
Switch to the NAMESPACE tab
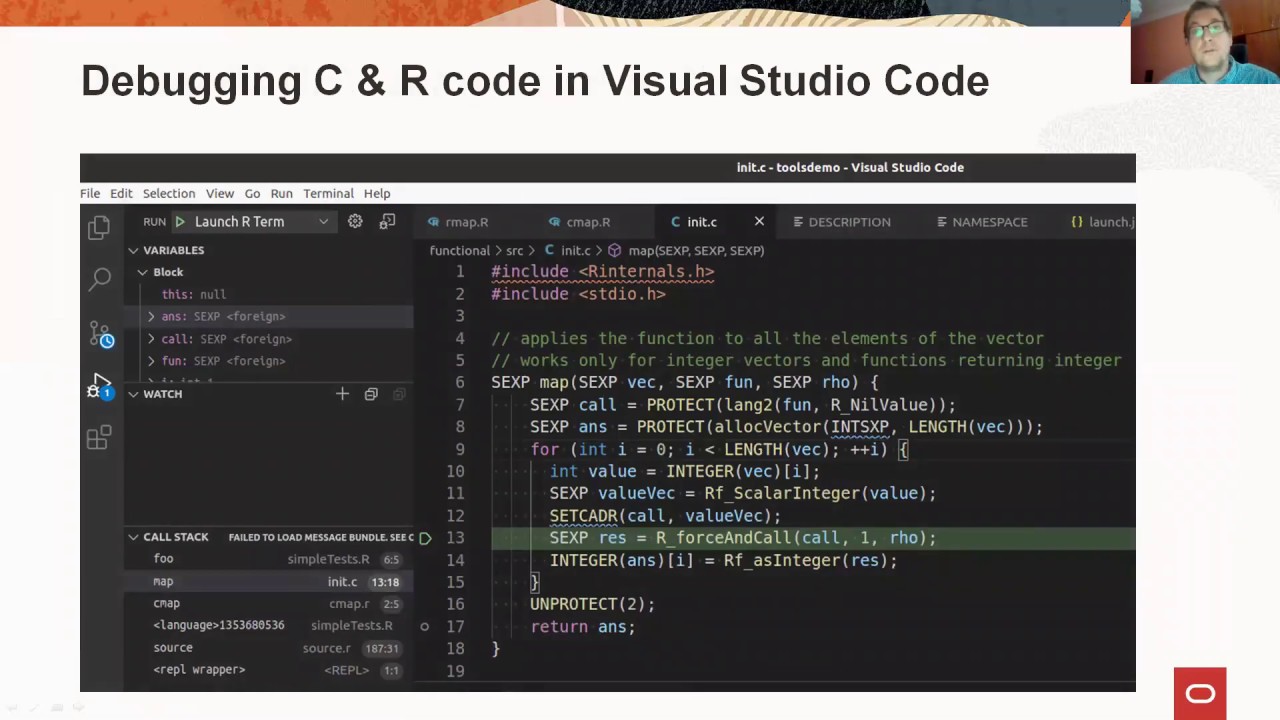[x=989, y=222]
